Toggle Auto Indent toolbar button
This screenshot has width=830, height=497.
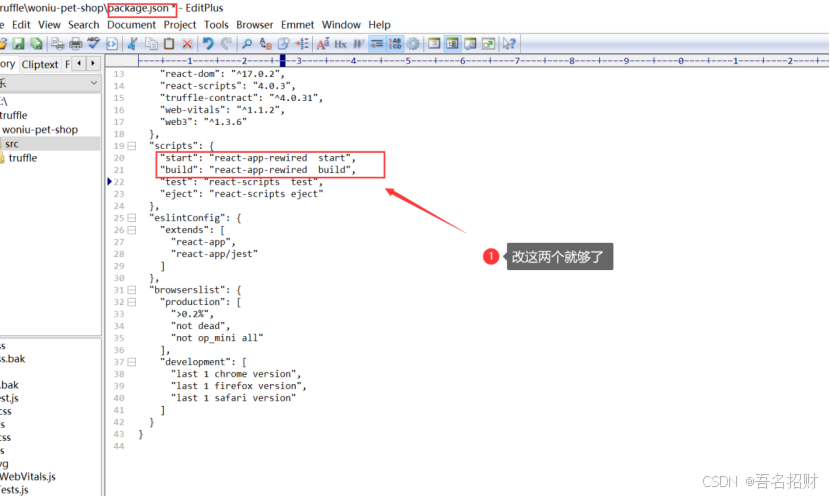pos(376,44)
